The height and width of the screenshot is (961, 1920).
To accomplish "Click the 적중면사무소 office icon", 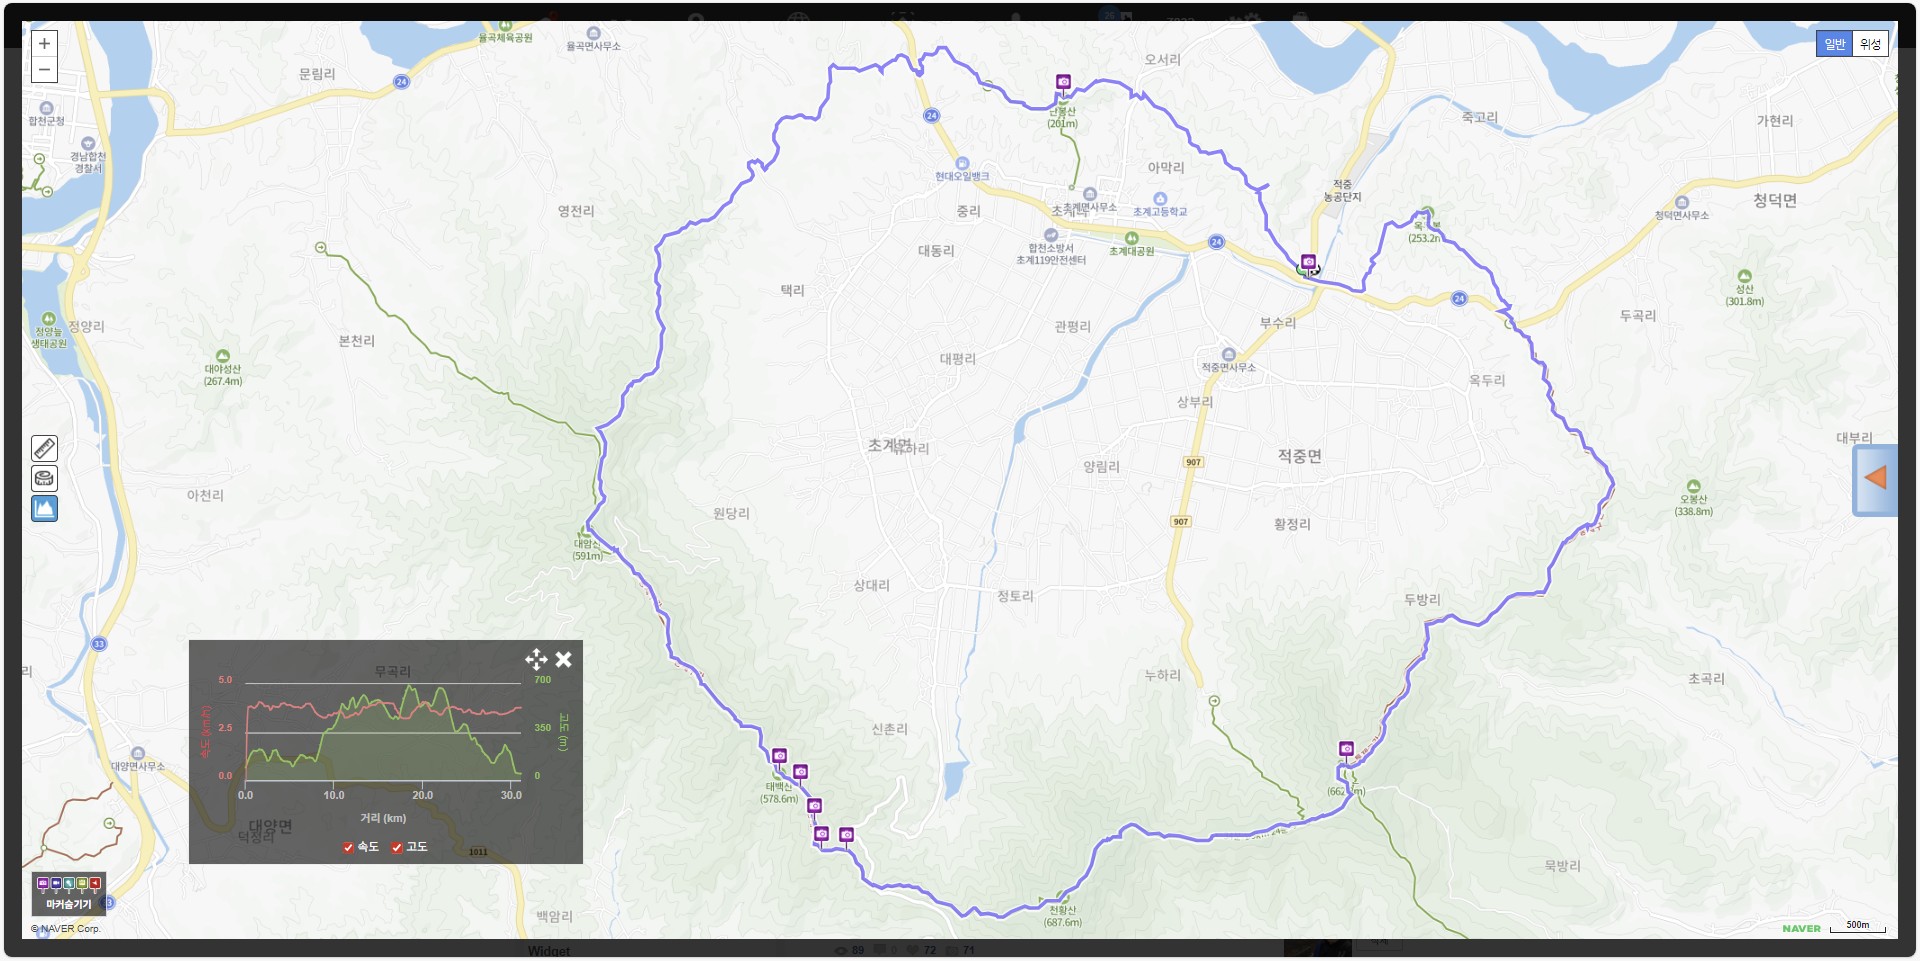I will [x=1228, y=355].
